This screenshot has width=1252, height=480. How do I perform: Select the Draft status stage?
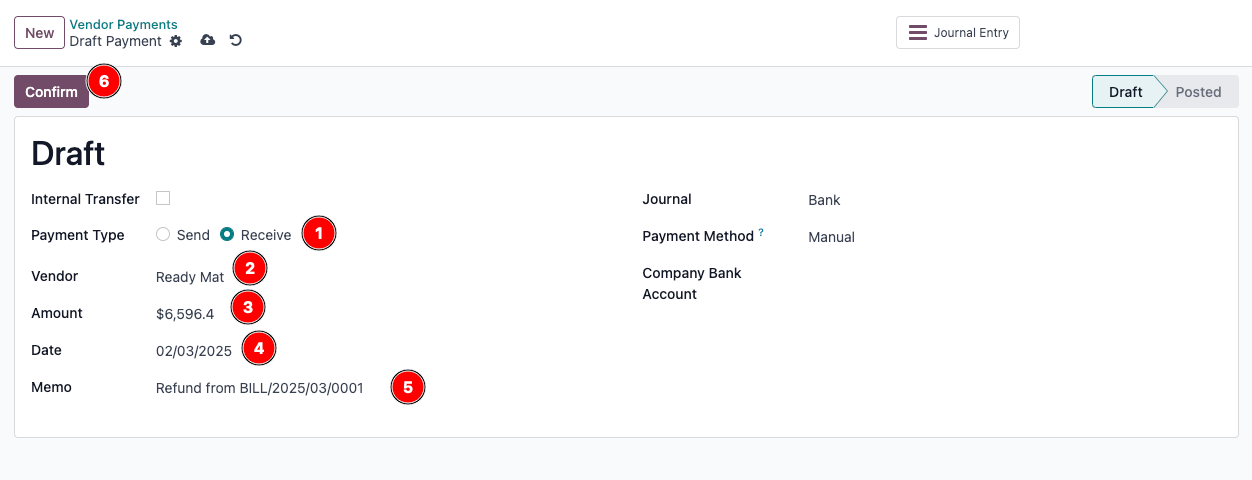[x=1125, y=92]
